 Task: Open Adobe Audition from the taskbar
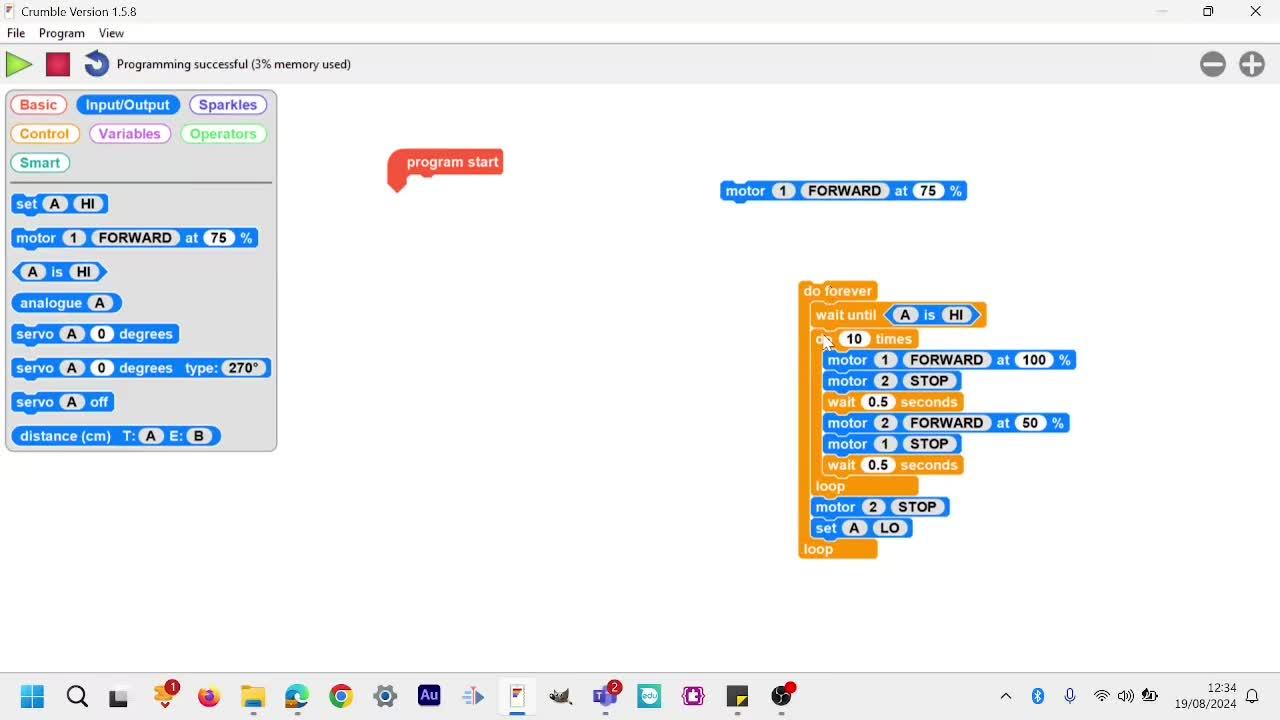pyautogui.click(x=429, y=696)
